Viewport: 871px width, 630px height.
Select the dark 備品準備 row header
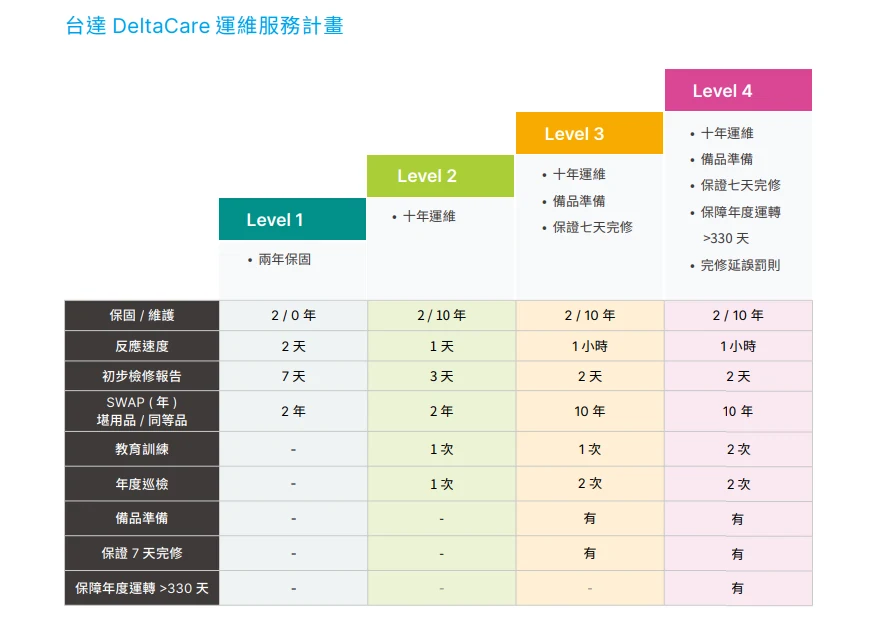click(x=142, y=518)
